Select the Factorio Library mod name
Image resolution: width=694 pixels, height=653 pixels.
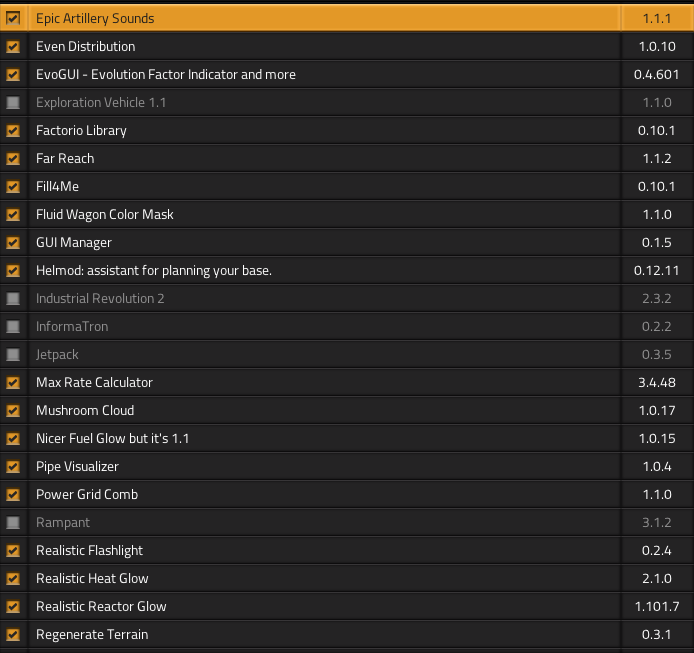tap(81, 131)
